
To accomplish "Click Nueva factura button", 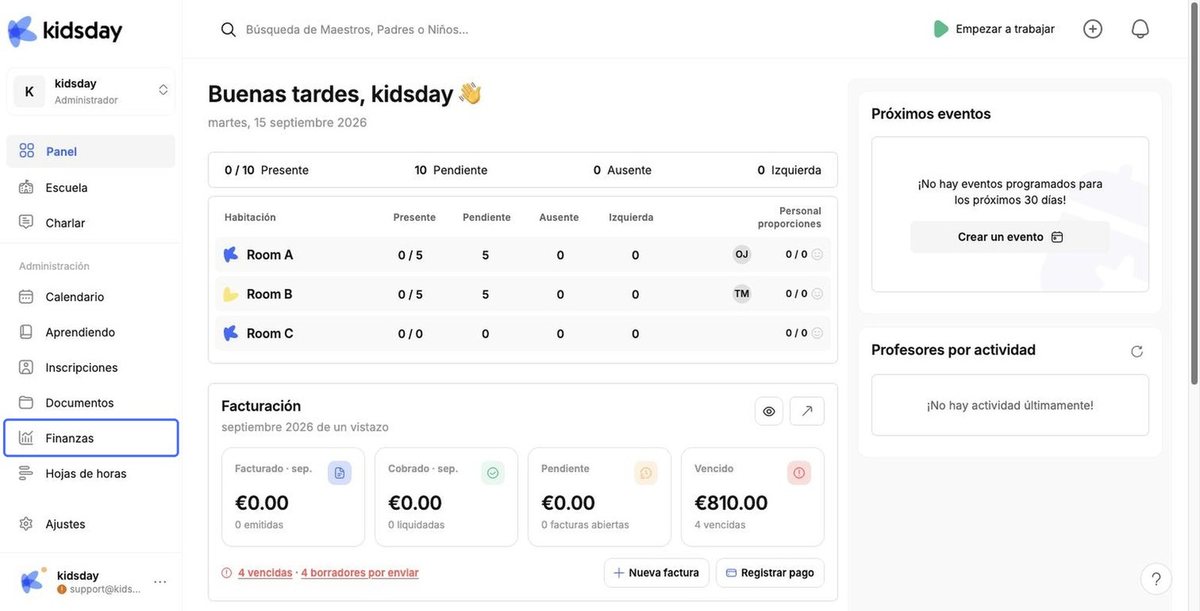I will coord(656,573).
